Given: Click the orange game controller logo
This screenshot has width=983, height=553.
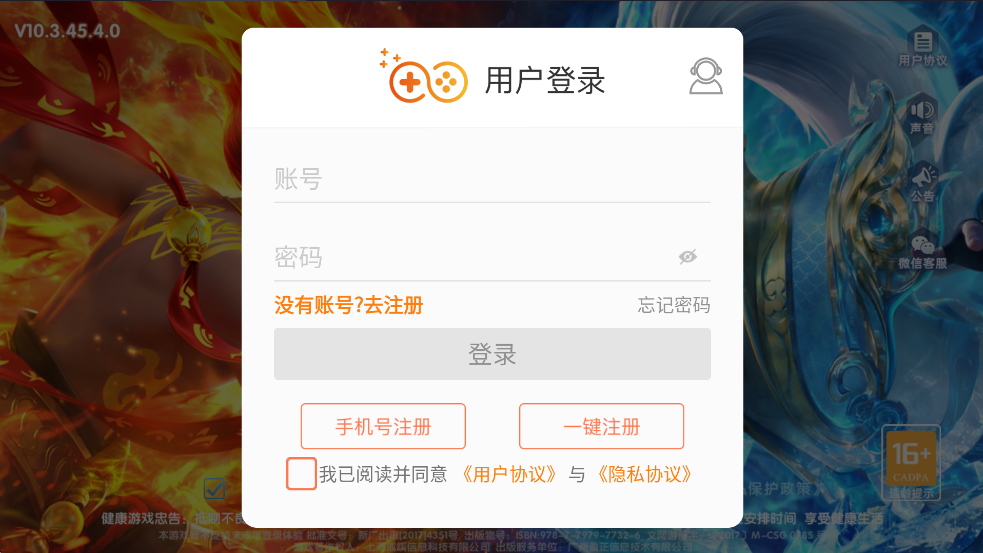Looking at the screenshot, I should (x=424, y=76).
